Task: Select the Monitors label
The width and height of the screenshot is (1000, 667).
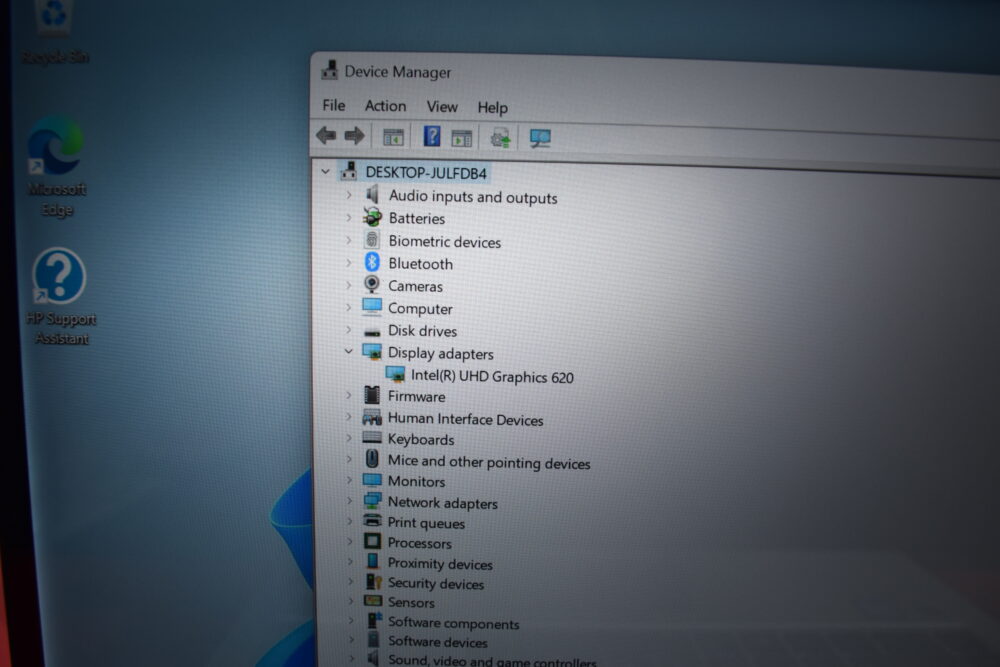Action: (416, 481)
